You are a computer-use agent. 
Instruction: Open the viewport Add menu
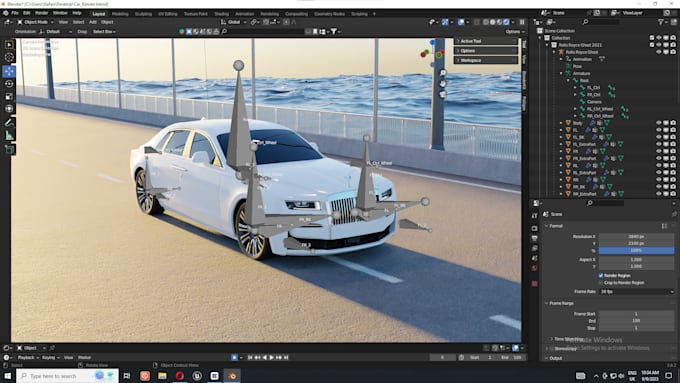point(93,22)
